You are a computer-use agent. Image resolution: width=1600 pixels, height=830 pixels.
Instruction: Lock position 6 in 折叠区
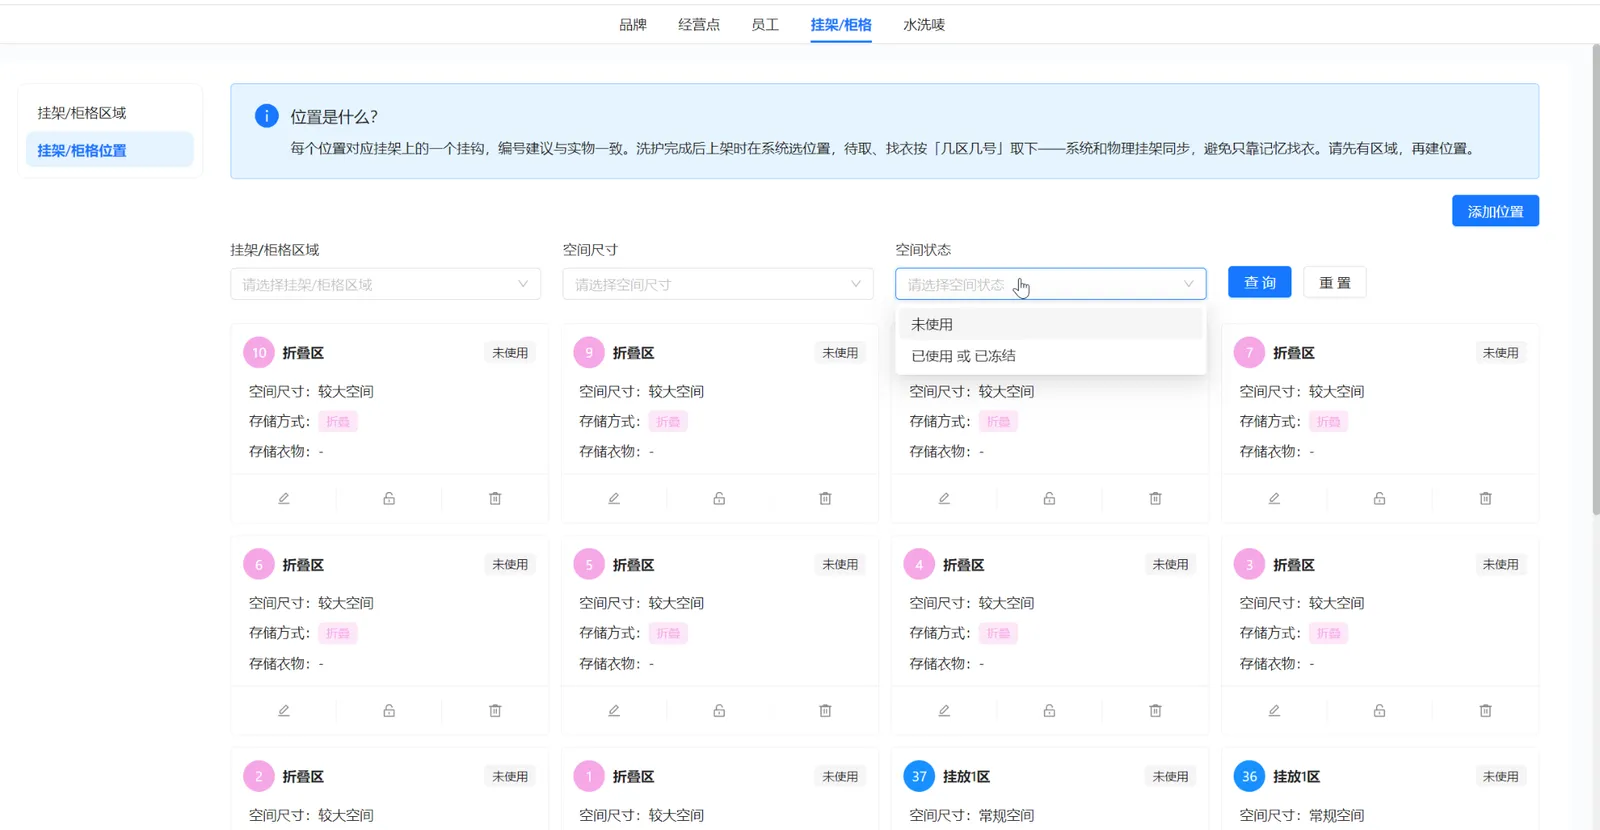click(x=389, y=710)
